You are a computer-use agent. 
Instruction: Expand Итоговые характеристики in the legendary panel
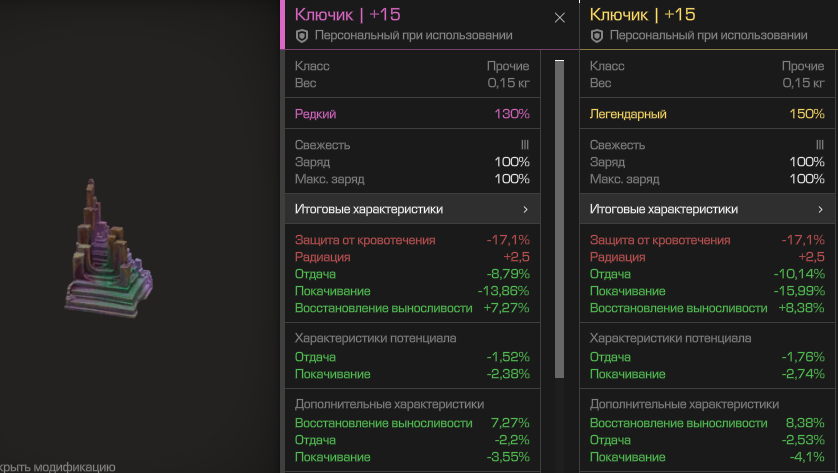click(x=708, y=209)
